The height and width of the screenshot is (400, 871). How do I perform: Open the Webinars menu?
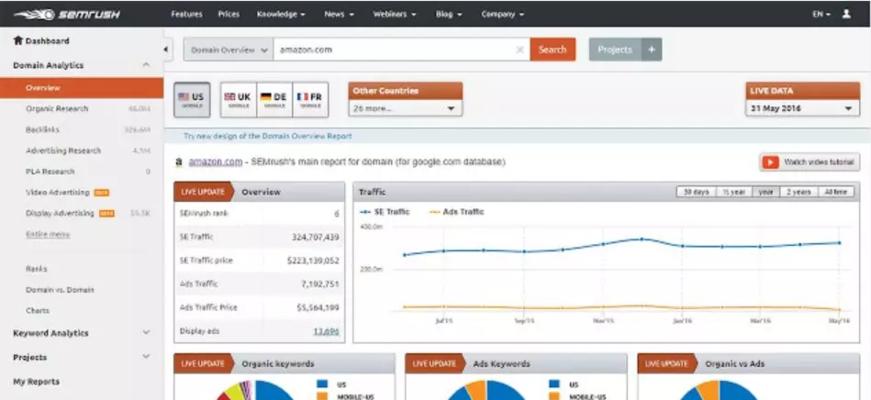click(396, 14)
